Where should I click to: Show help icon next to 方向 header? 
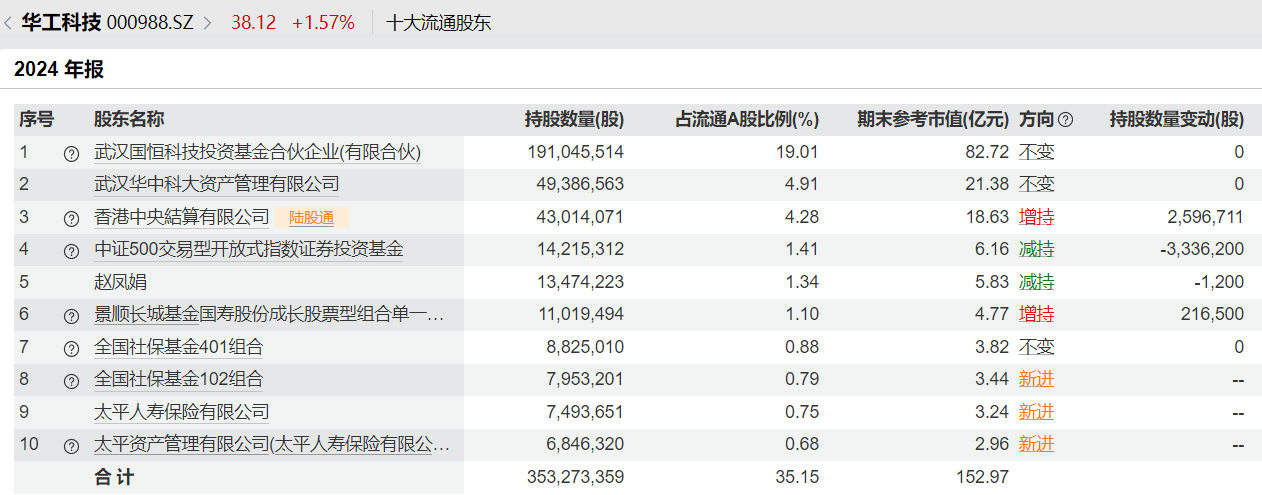point(1065,120)
